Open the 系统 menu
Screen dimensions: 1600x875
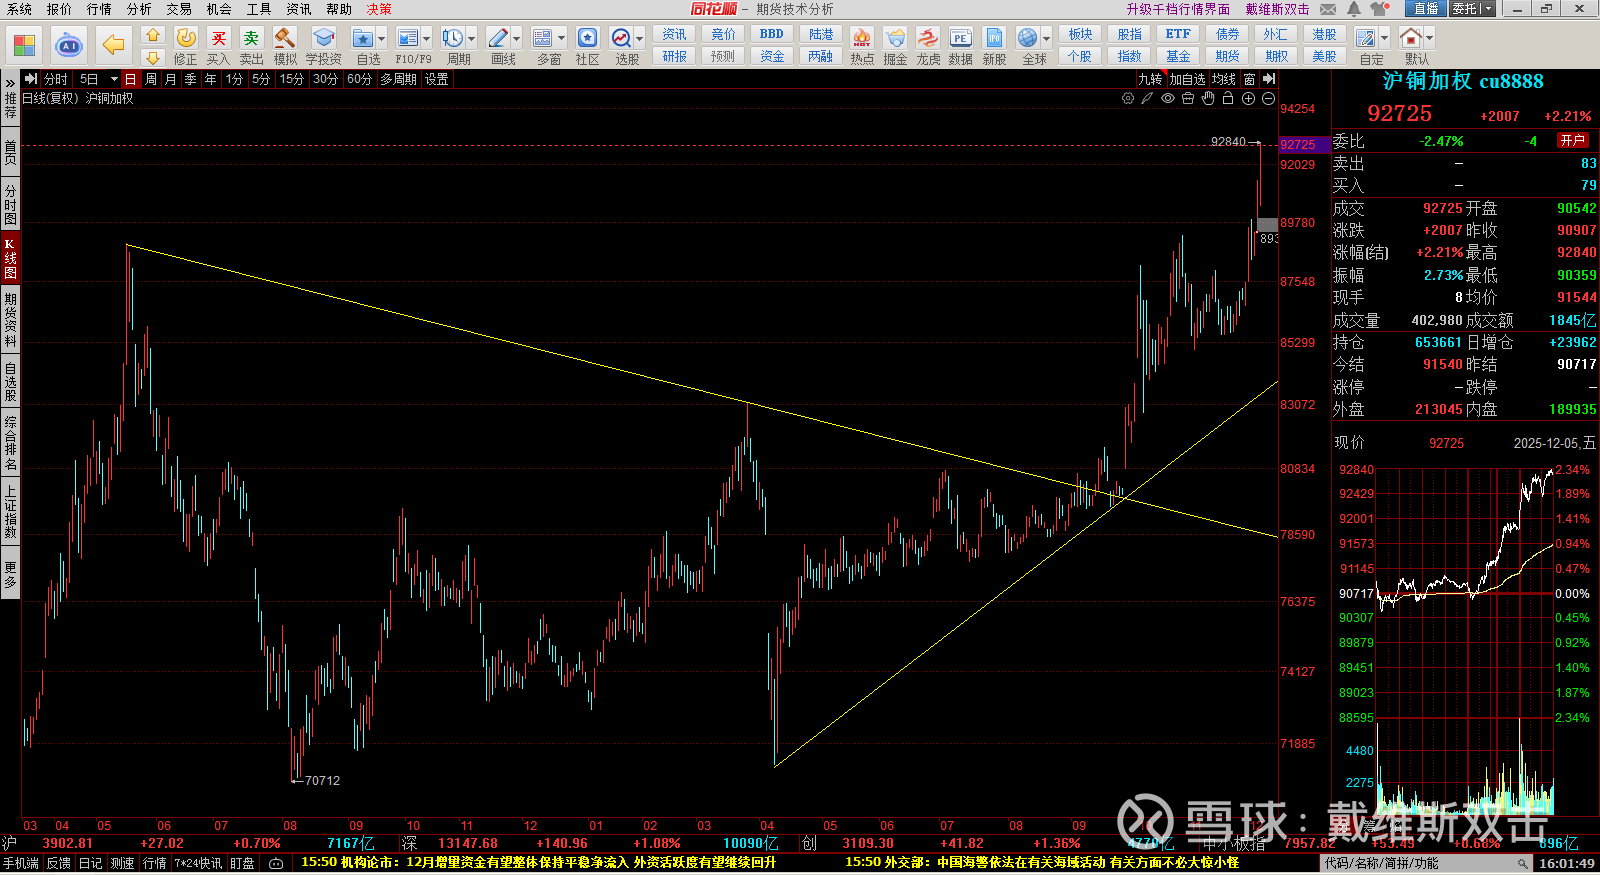tap(19, 9)
